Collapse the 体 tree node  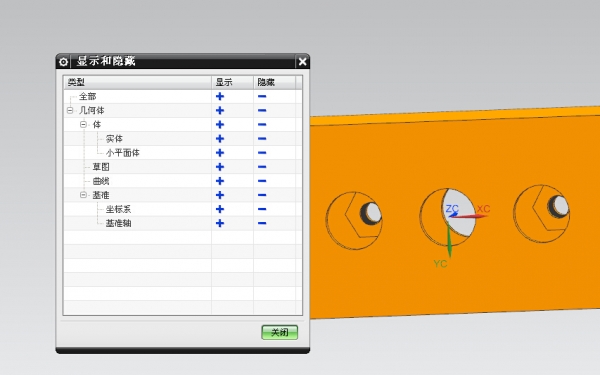[83, 124]
